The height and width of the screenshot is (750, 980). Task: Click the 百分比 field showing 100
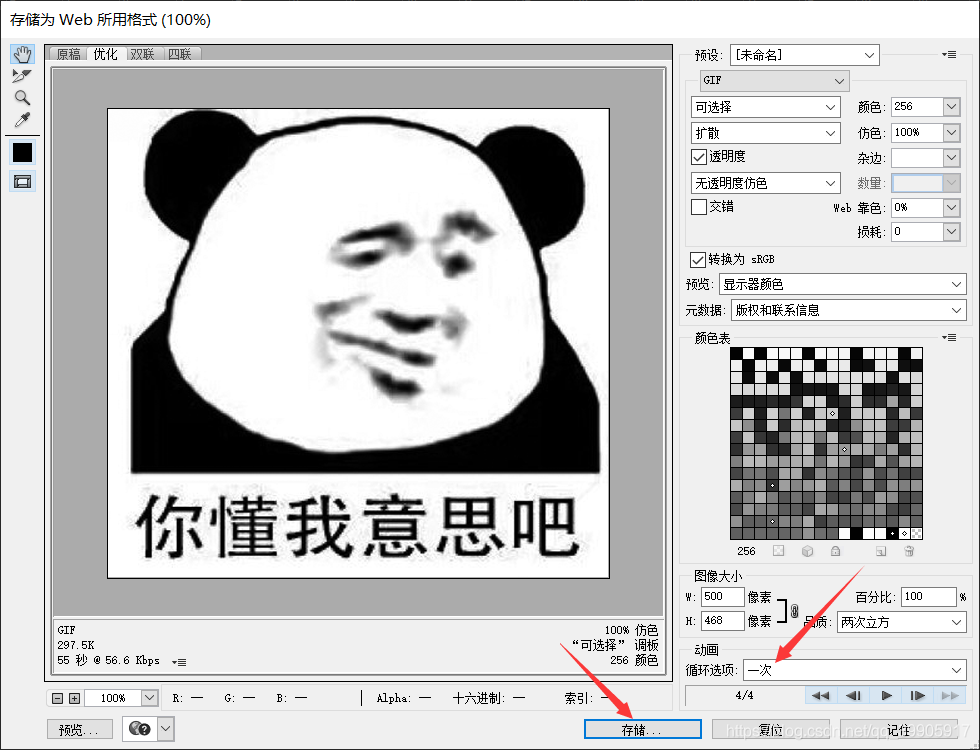pos(929,597)
